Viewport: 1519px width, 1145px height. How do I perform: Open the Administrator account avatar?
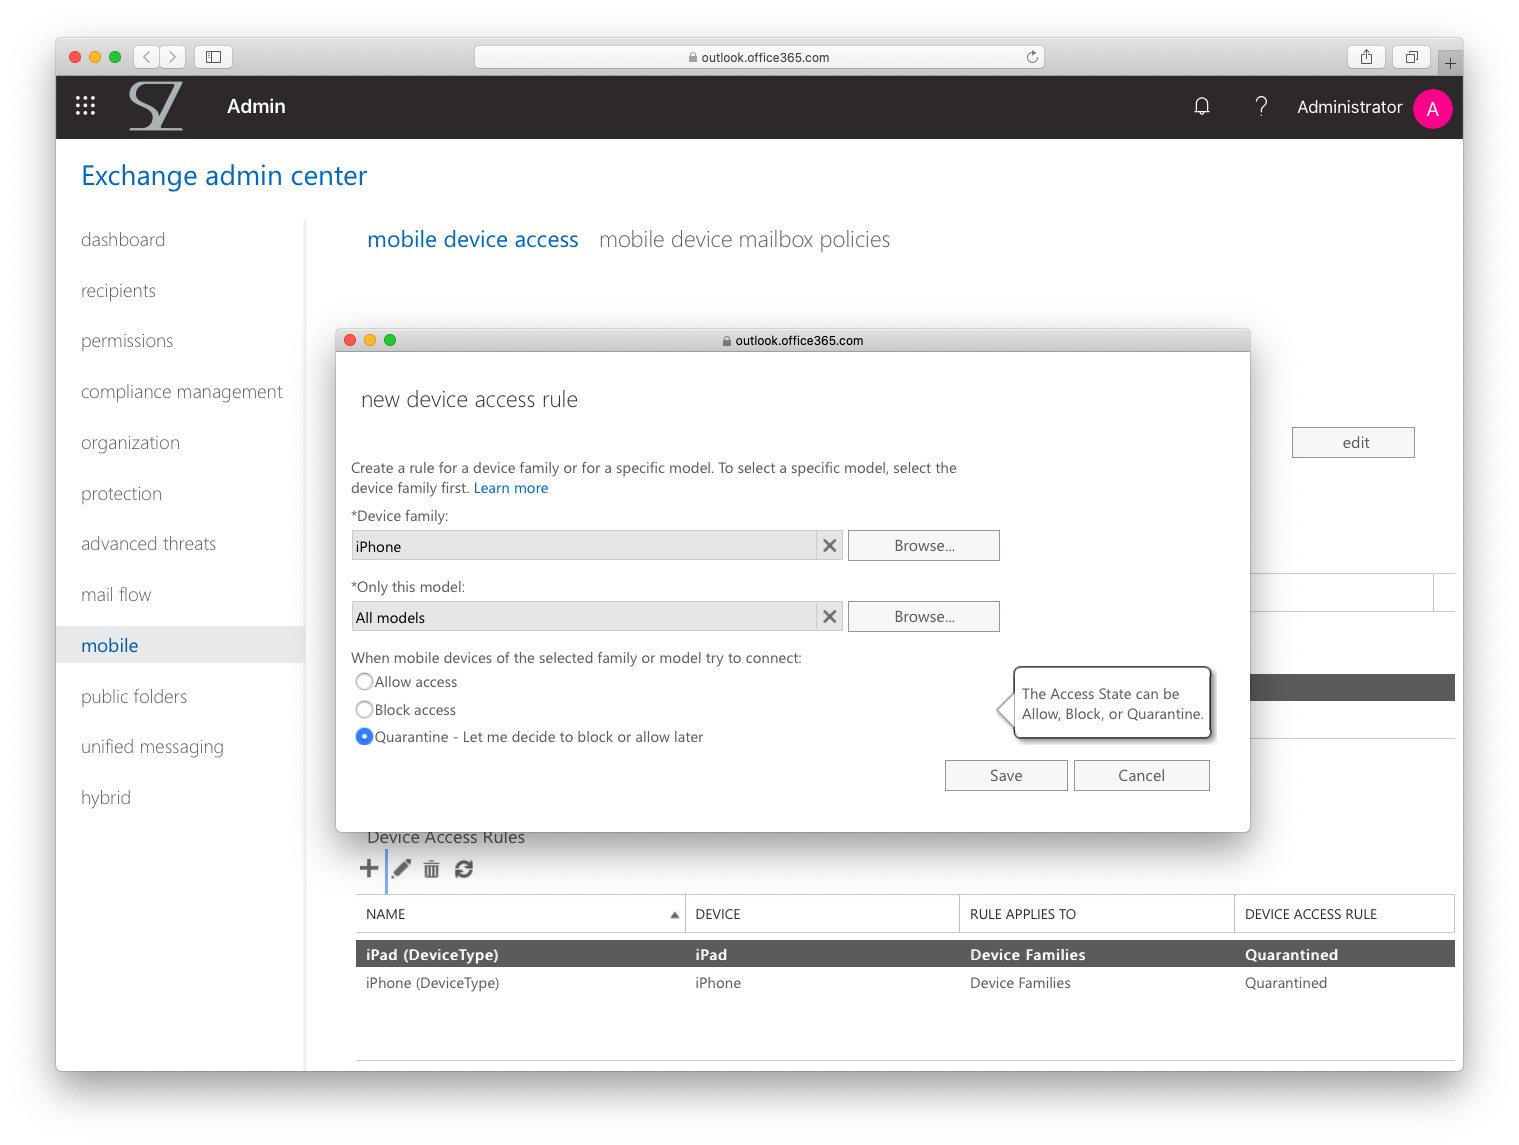(x=1432, y=109)
